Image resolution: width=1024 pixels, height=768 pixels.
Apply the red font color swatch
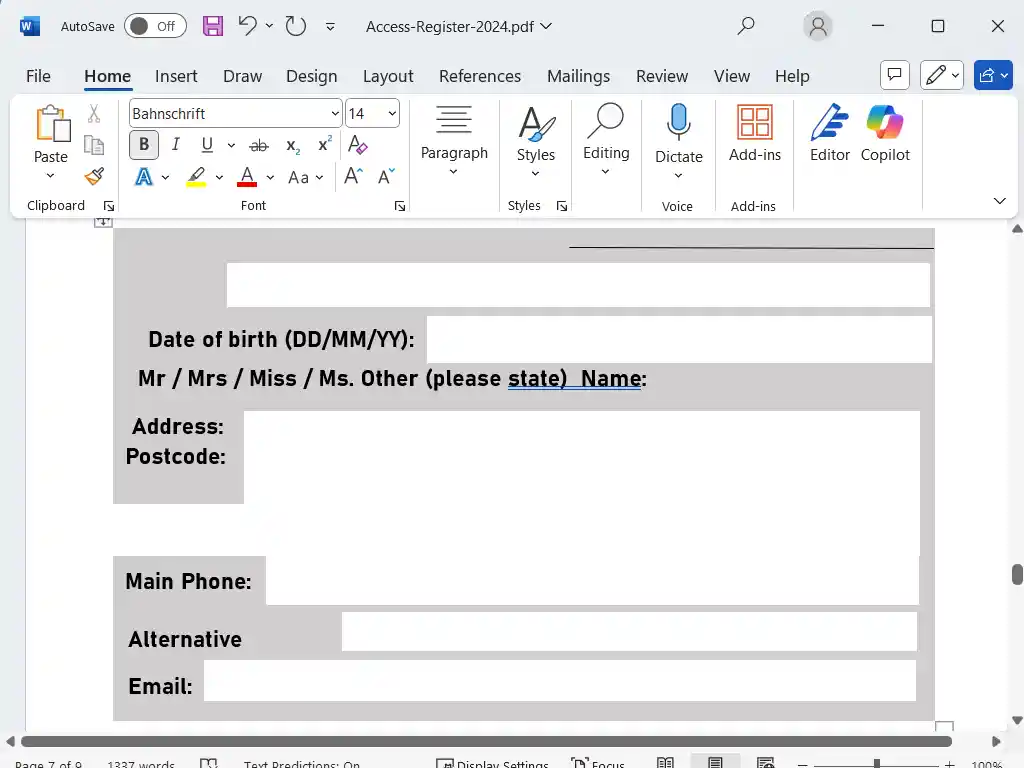pyautogui.click(x=247, y=177)
